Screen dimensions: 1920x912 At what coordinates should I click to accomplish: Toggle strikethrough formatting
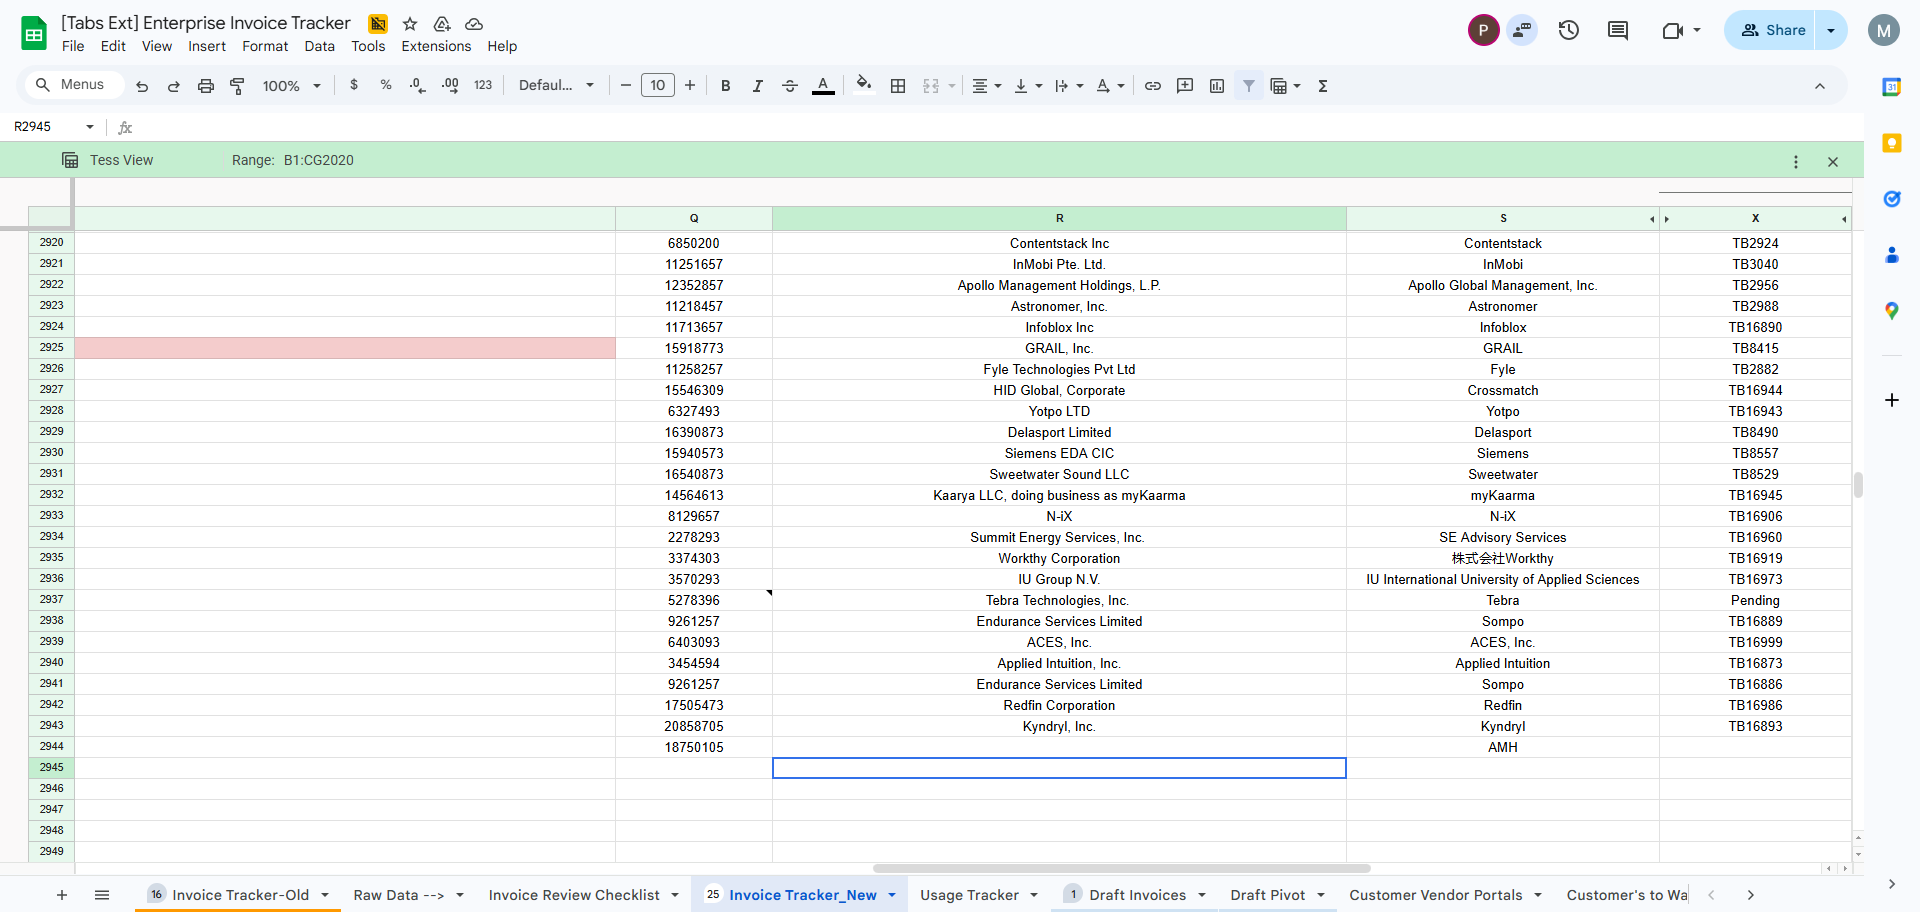point(789,86)
